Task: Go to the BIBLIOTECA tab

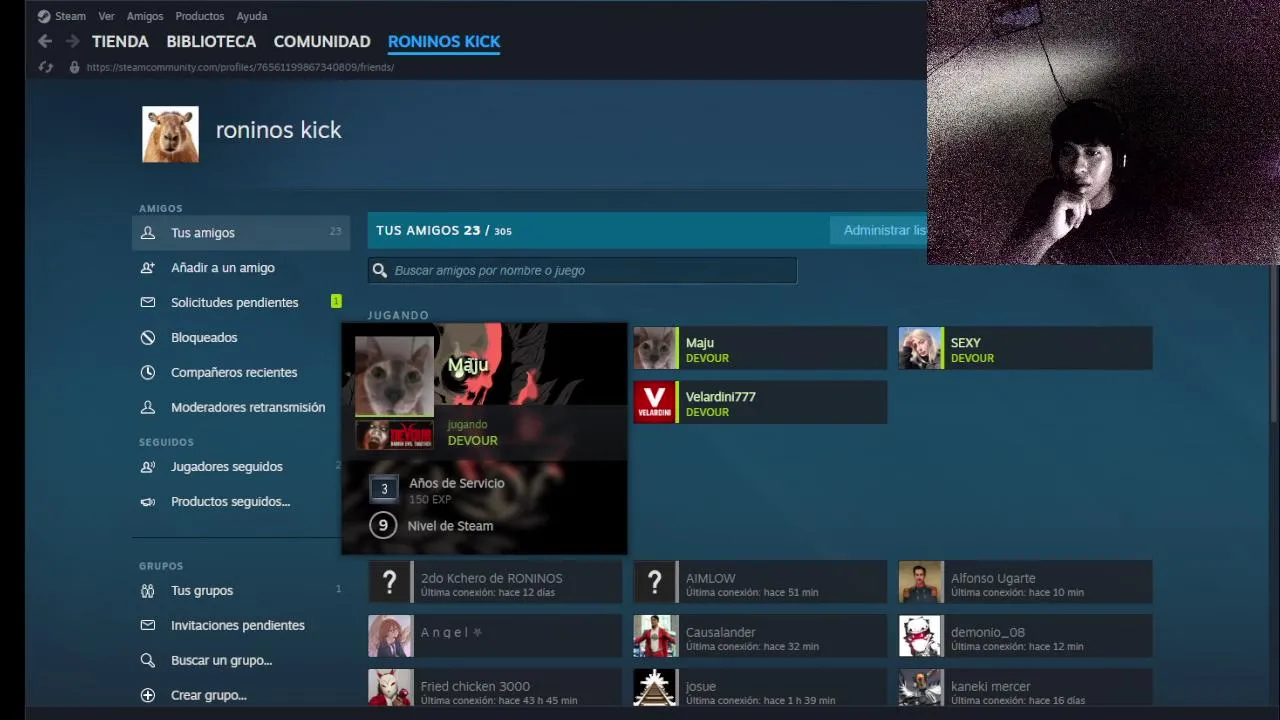Action: (x=211, y=41)
